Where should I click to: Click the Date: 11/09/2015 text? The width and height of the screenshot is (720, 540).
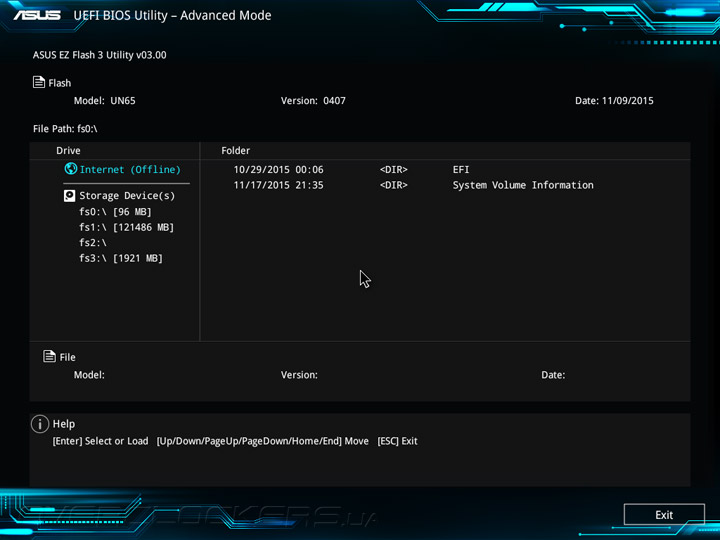614,101
